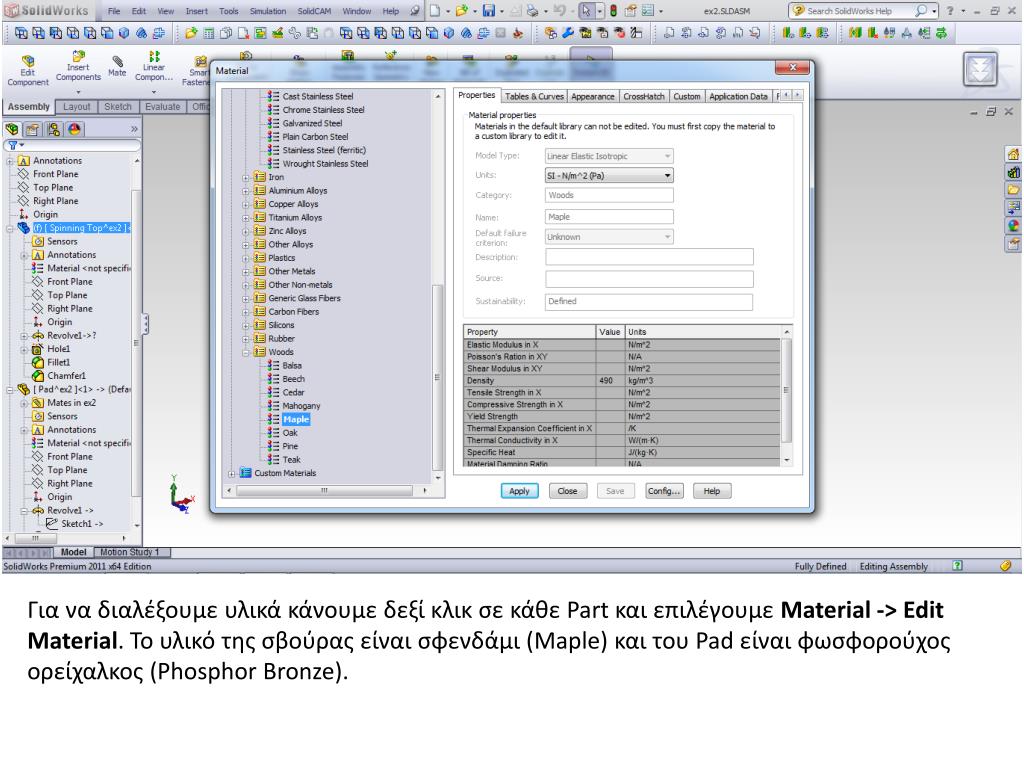This screenshot has width=1024, height=768.
Task: Switch to the Application Data tab
Action: coord(738,96)
